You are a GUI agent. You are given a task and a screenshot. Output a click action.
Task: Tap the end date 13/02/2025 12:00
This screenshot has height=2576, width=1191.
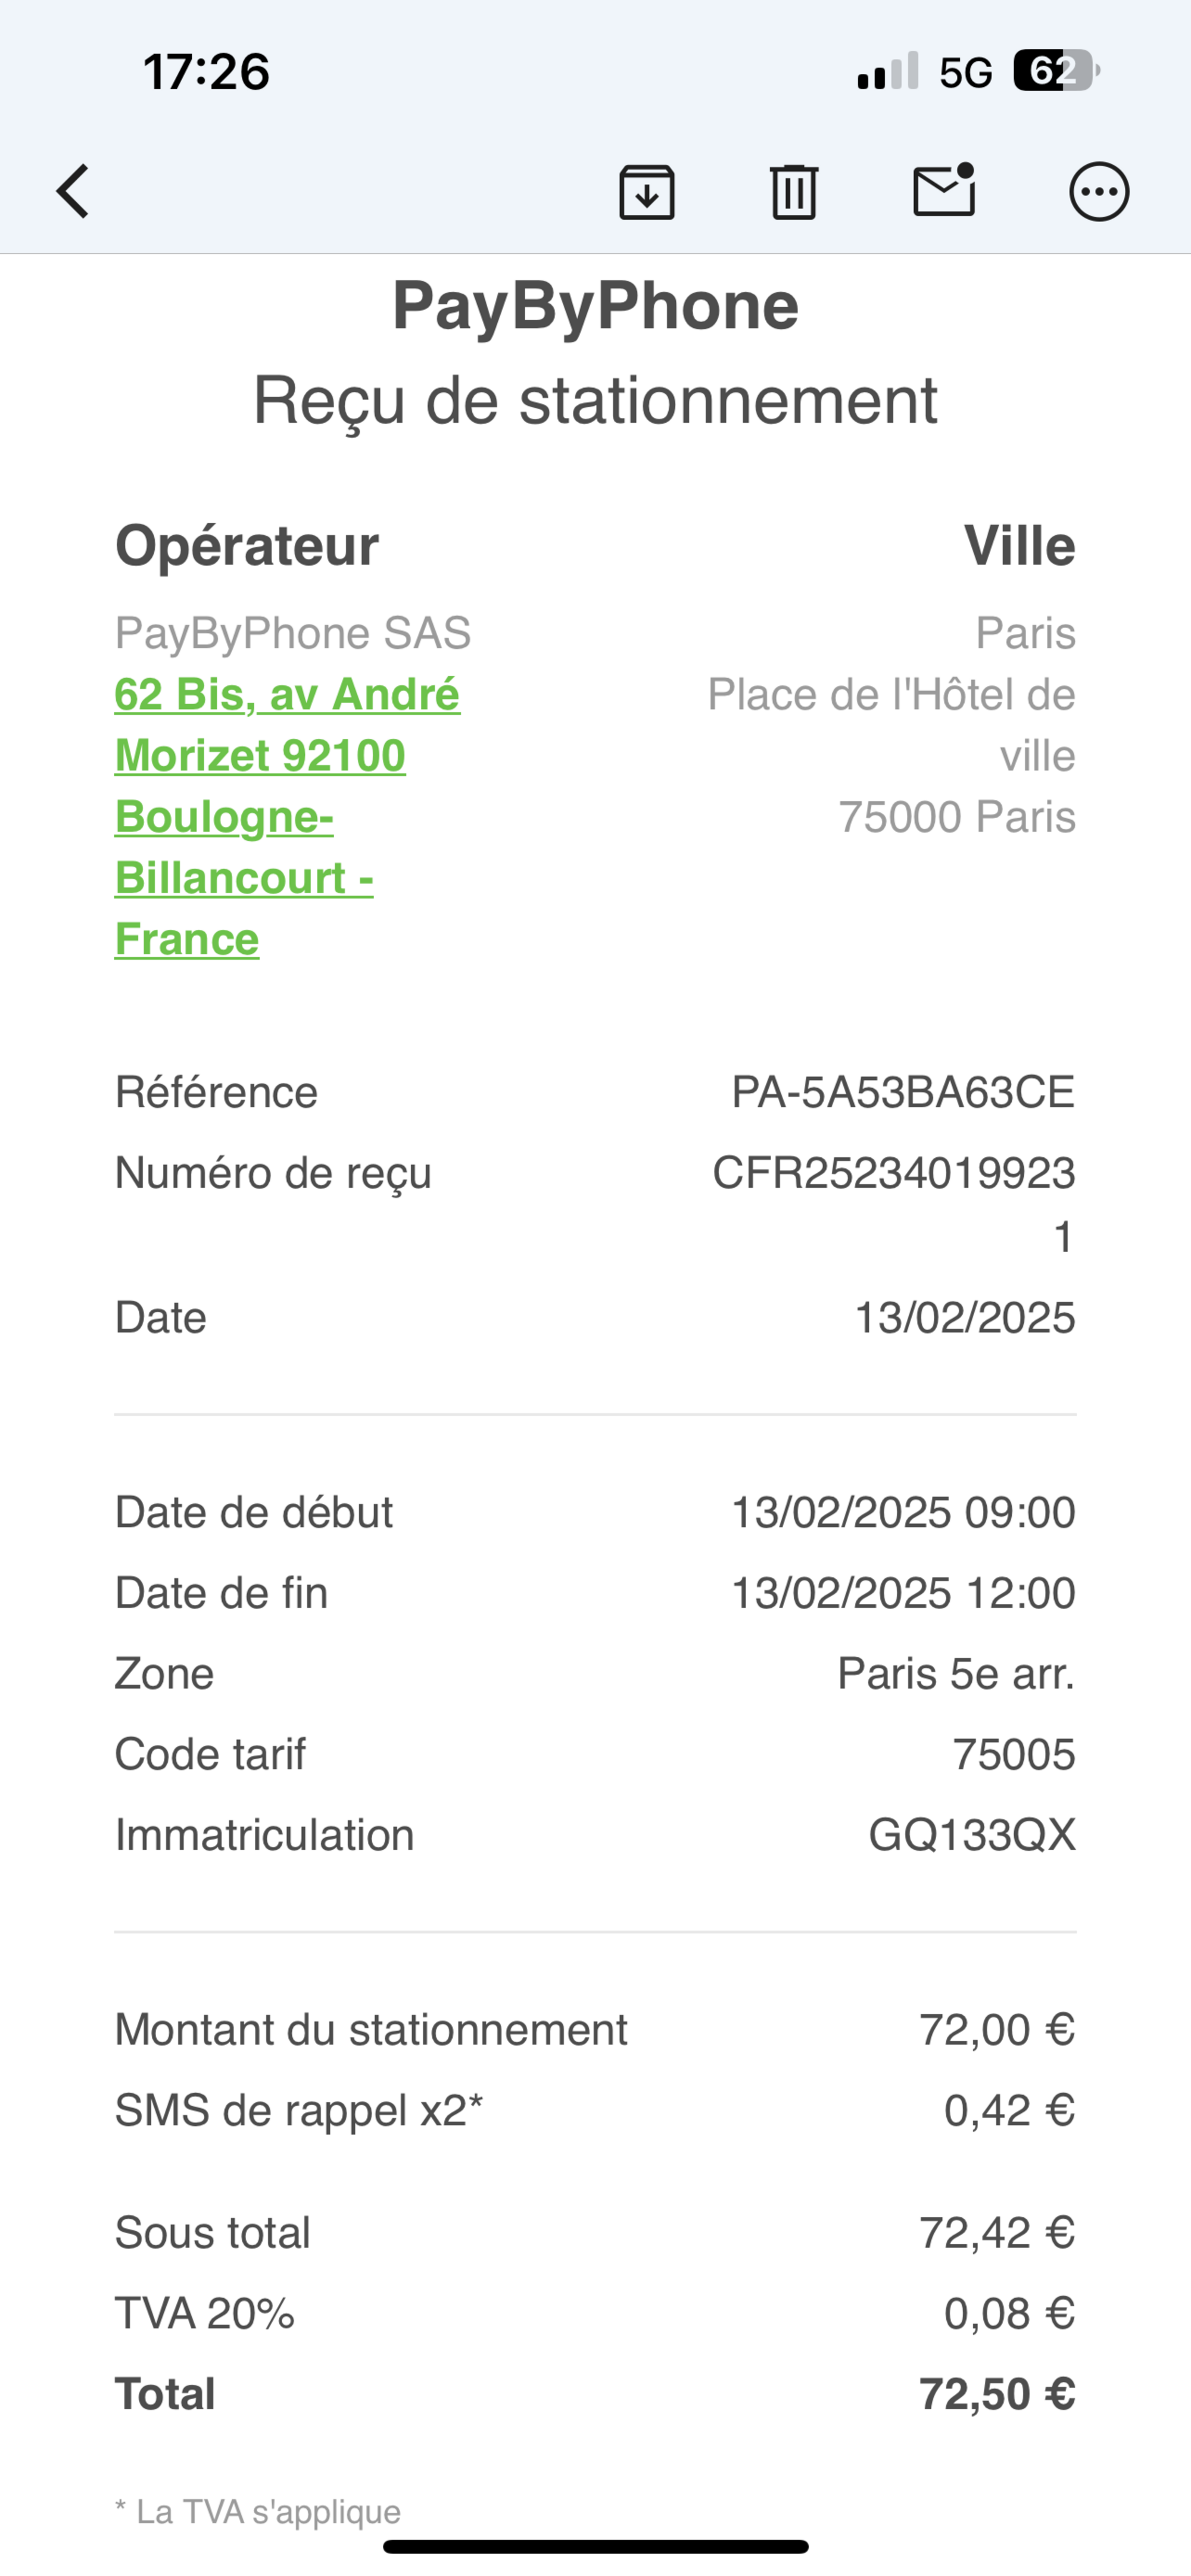tap(902, 1593)
